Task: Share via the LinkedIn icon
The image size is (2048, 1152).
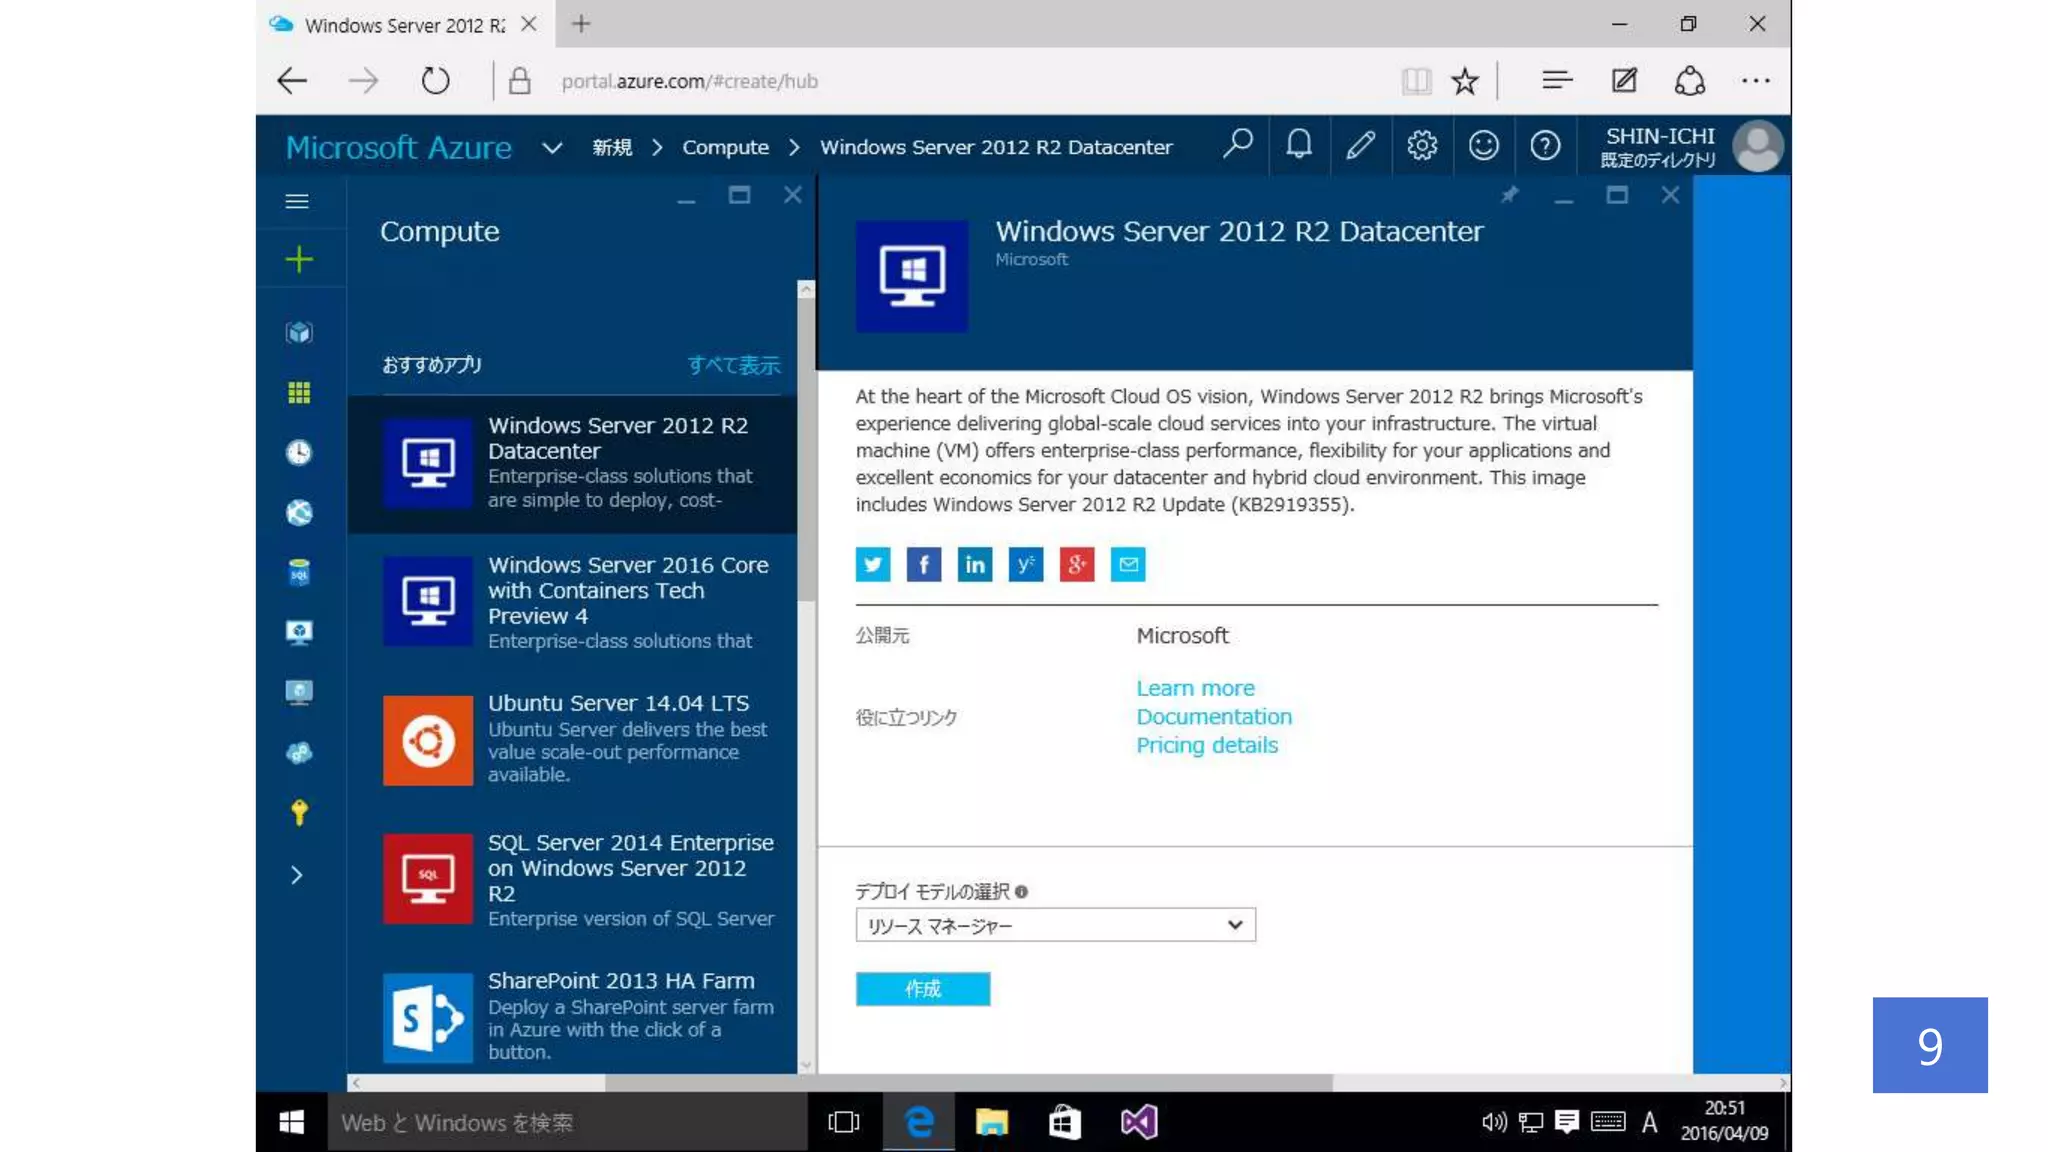Action: tap(974, 565)
